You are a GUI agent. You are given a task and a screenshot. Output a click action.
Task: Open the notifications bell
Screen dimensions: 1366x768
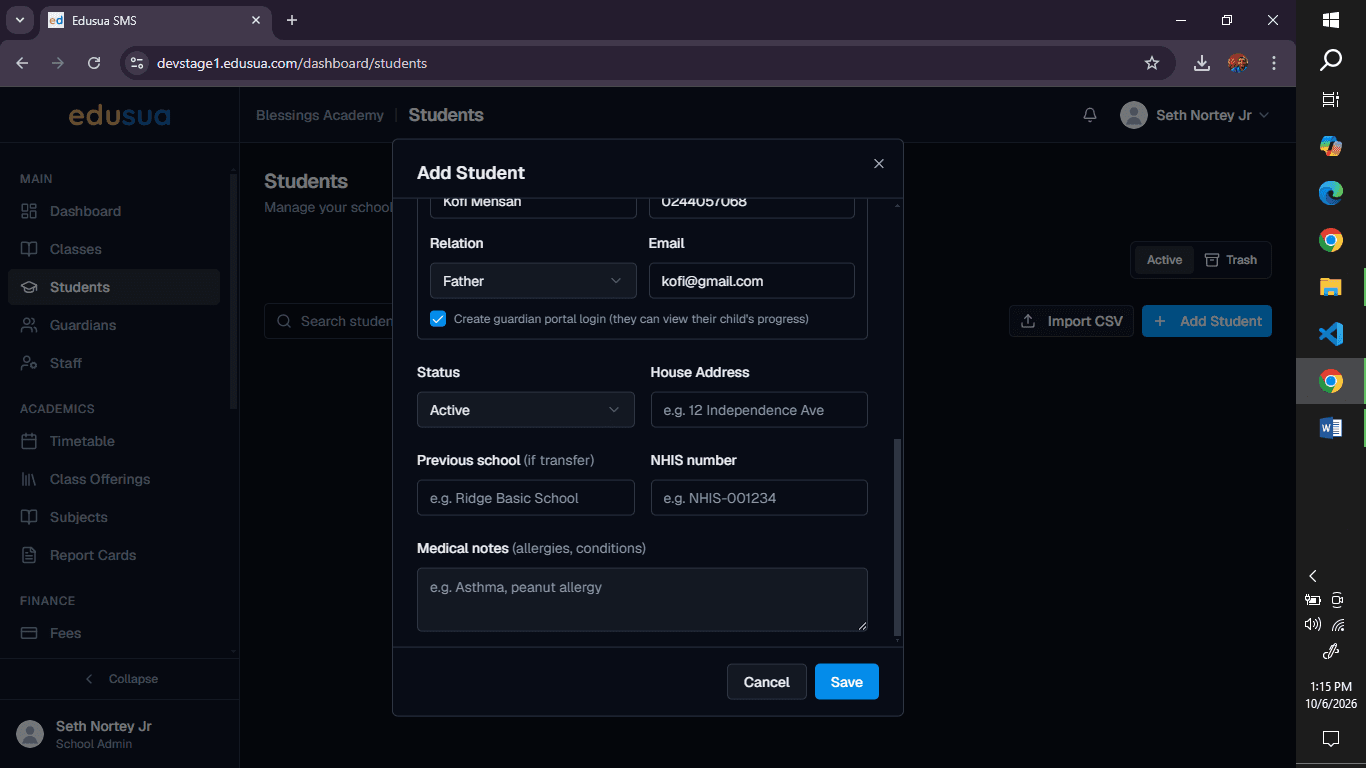pyautogui.click(x=1090, y=115)
